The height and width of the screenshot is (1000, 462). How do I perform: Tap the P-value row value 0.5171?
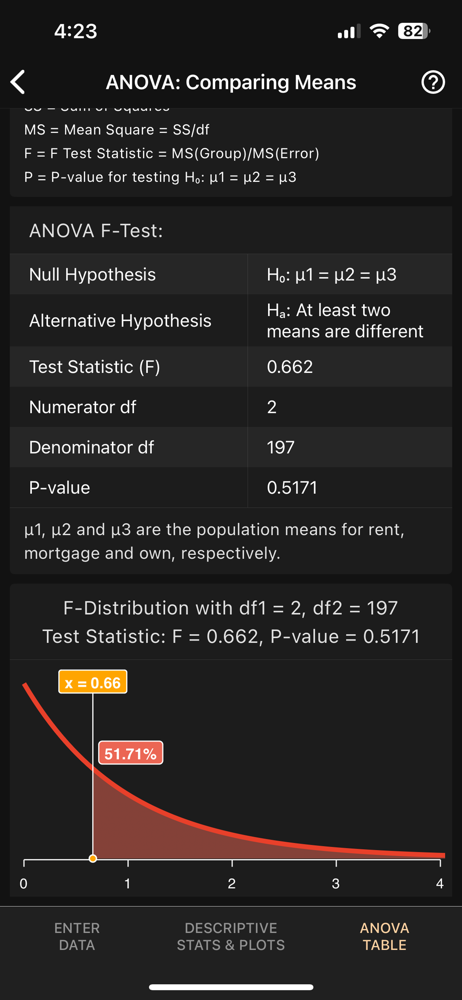pos(292,488)
